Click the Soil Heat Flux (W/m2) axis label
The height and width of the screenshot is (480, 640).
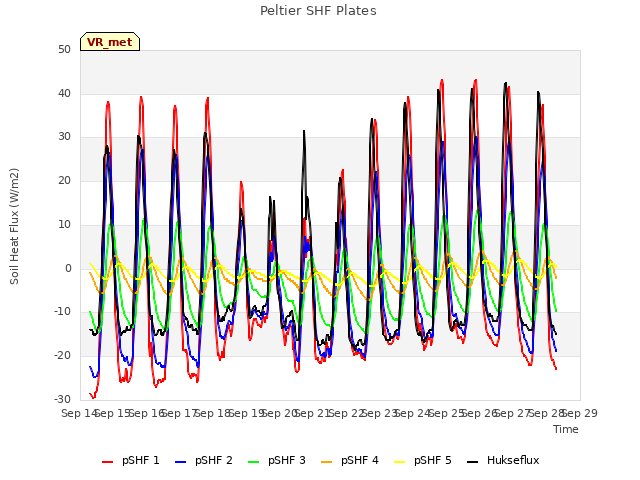14,226
